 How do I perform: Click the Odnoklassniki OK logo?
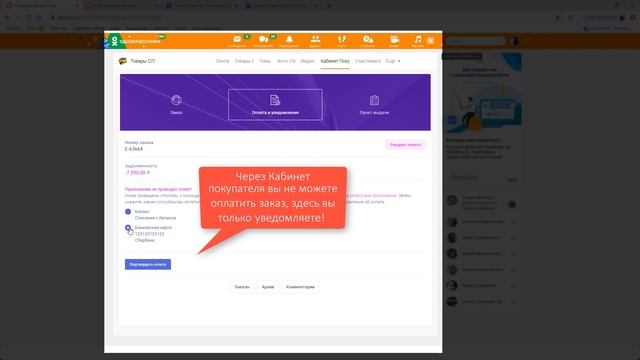pyautogui.click(x=115, y=41)
